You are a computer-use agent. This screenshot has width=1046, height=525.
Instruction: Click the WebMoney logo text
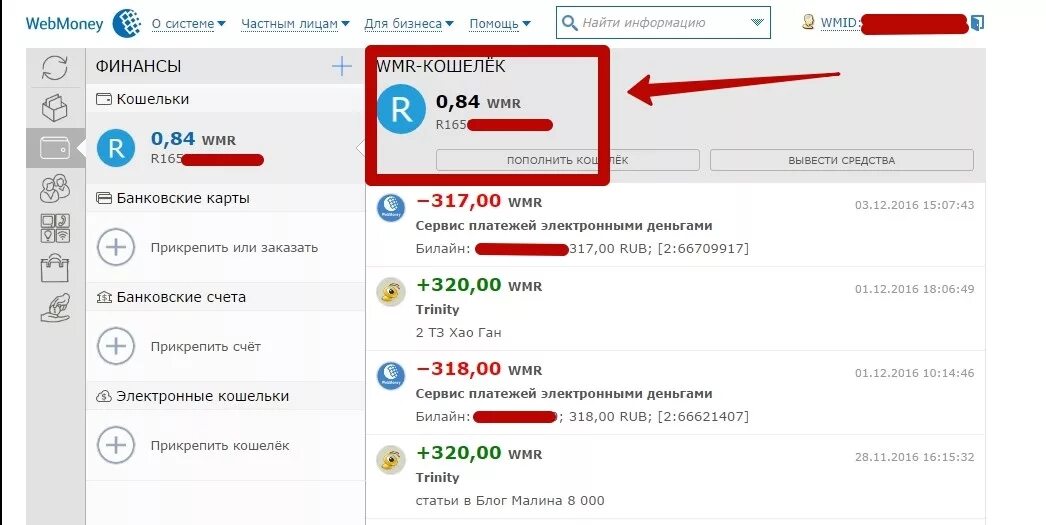pyautogui.click(x=64, y=24)
